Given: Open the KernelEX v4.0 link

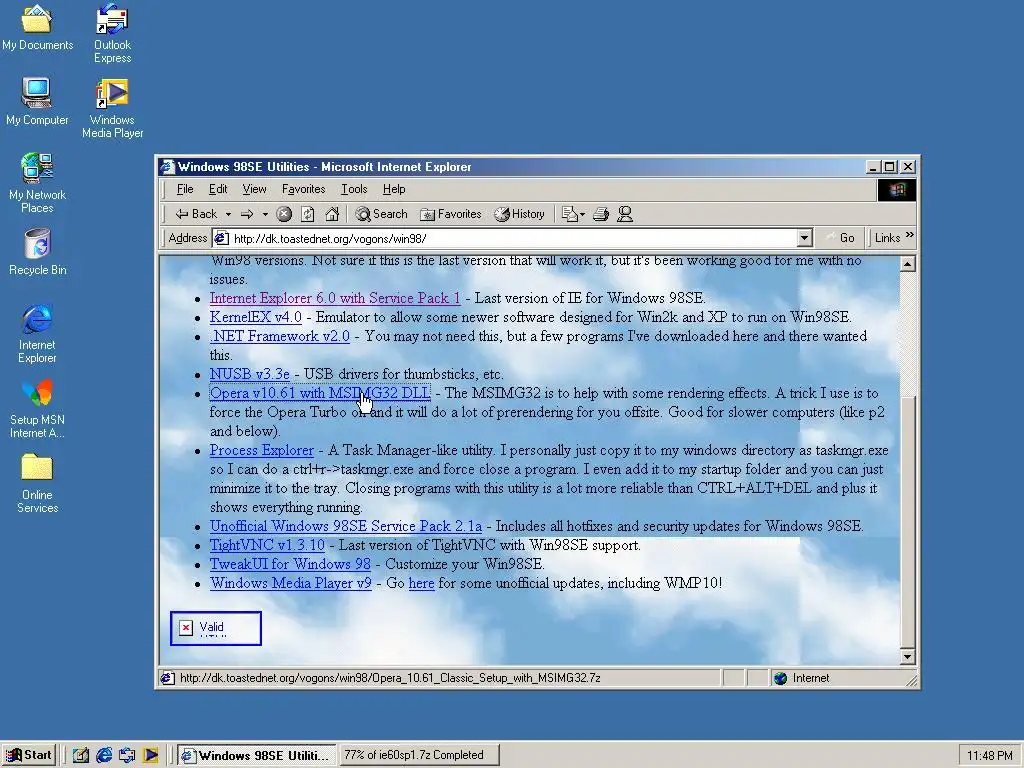Looking at the screenshot, I should click(255, 317).
